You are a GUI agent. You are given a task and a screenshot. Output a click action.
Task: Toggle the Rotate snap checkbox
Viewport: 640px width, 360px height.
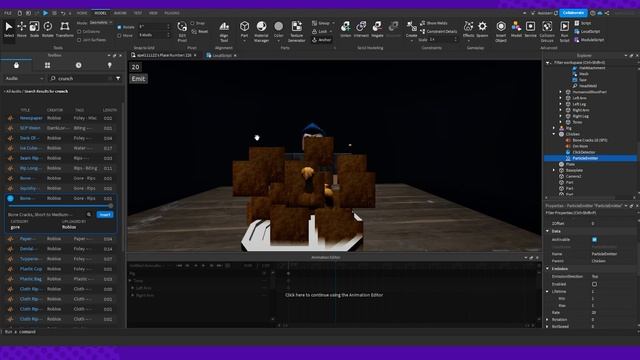tap(119, 27)
